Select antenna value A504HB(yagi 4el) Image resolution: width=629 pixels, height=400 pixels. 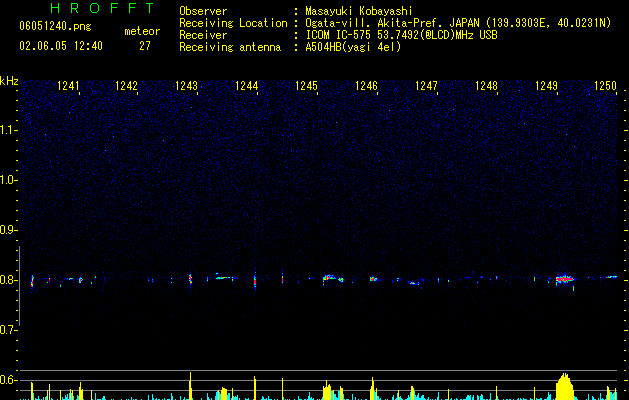[x=353, y=47]
